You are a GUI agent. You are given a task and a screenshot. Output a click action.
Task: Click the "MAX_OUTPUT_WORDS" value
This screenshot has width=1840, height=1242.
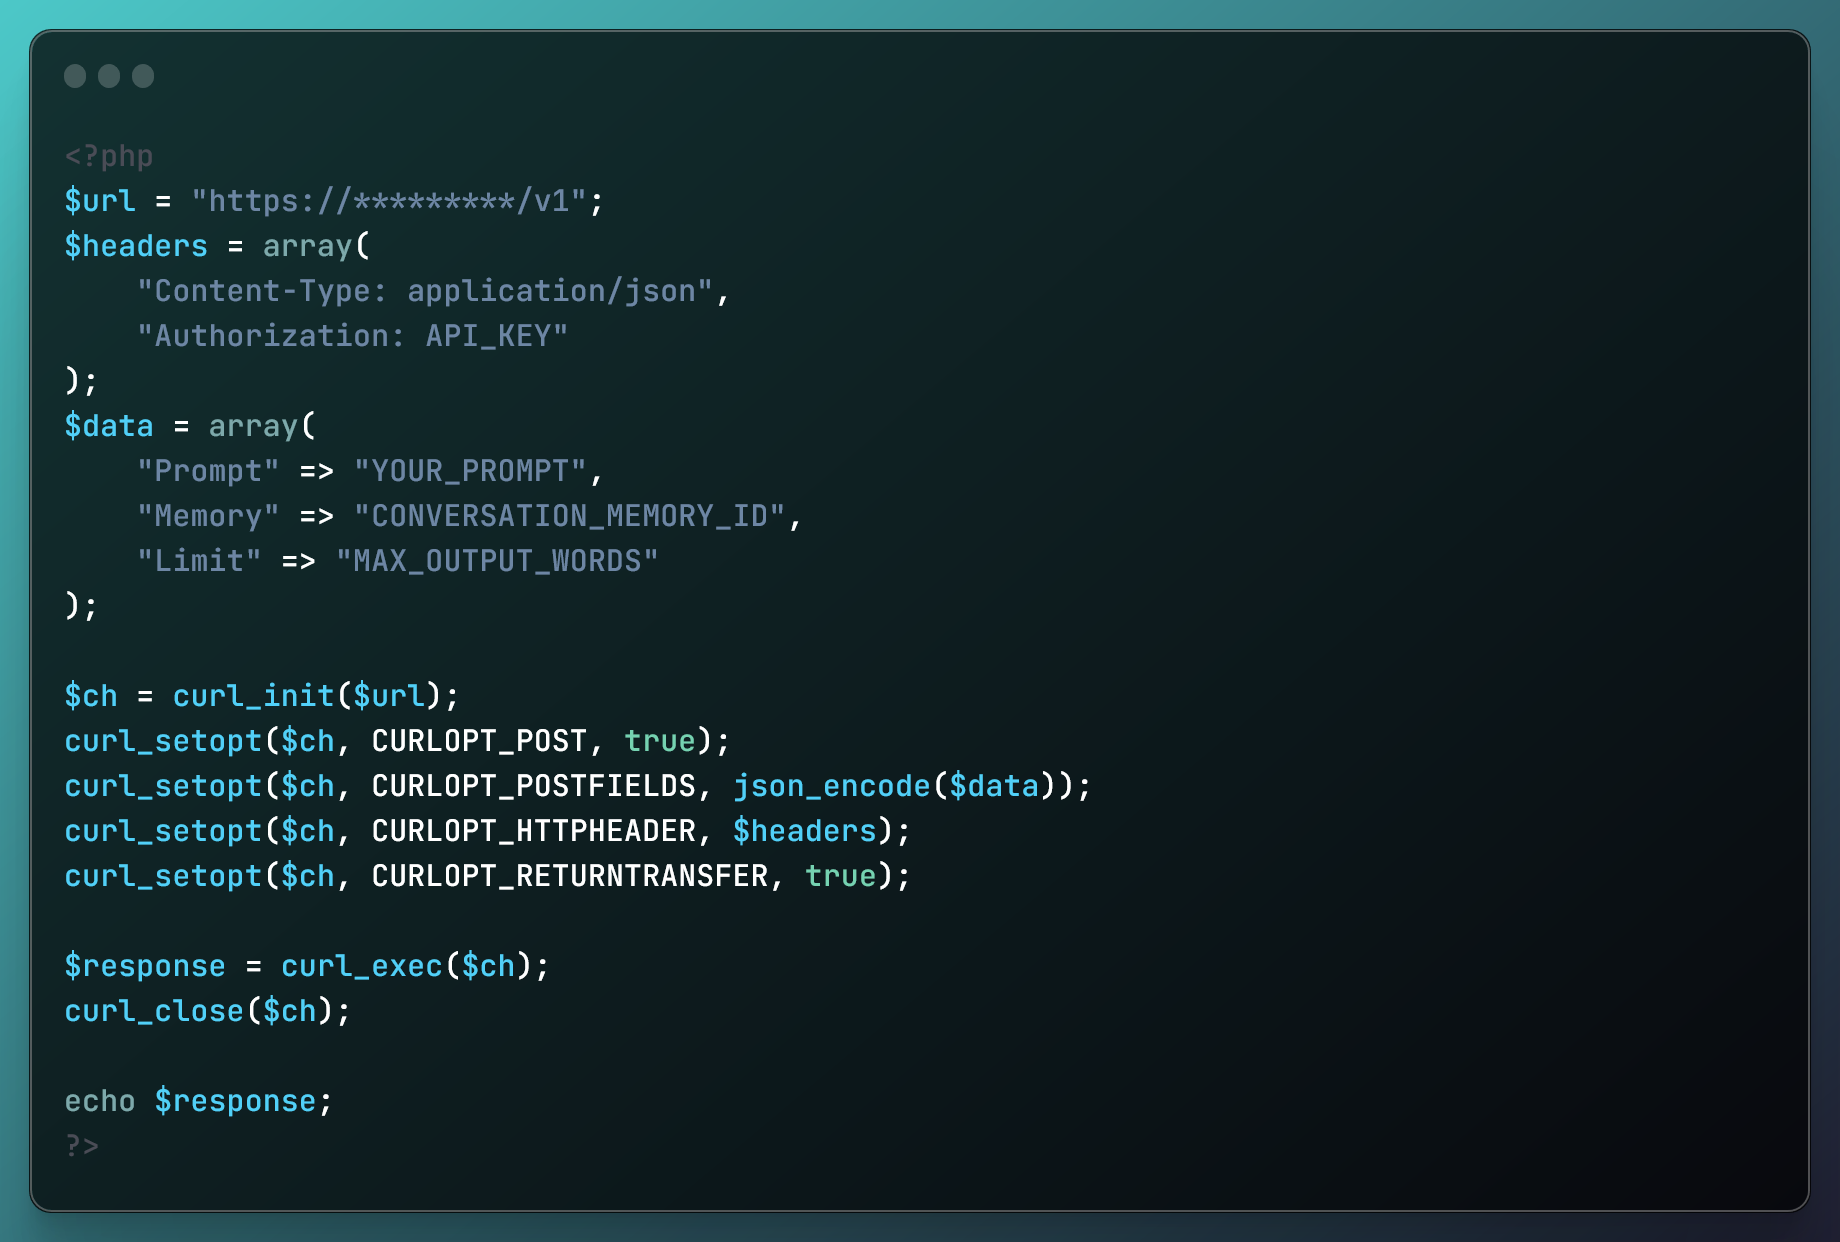pos(497,561)
